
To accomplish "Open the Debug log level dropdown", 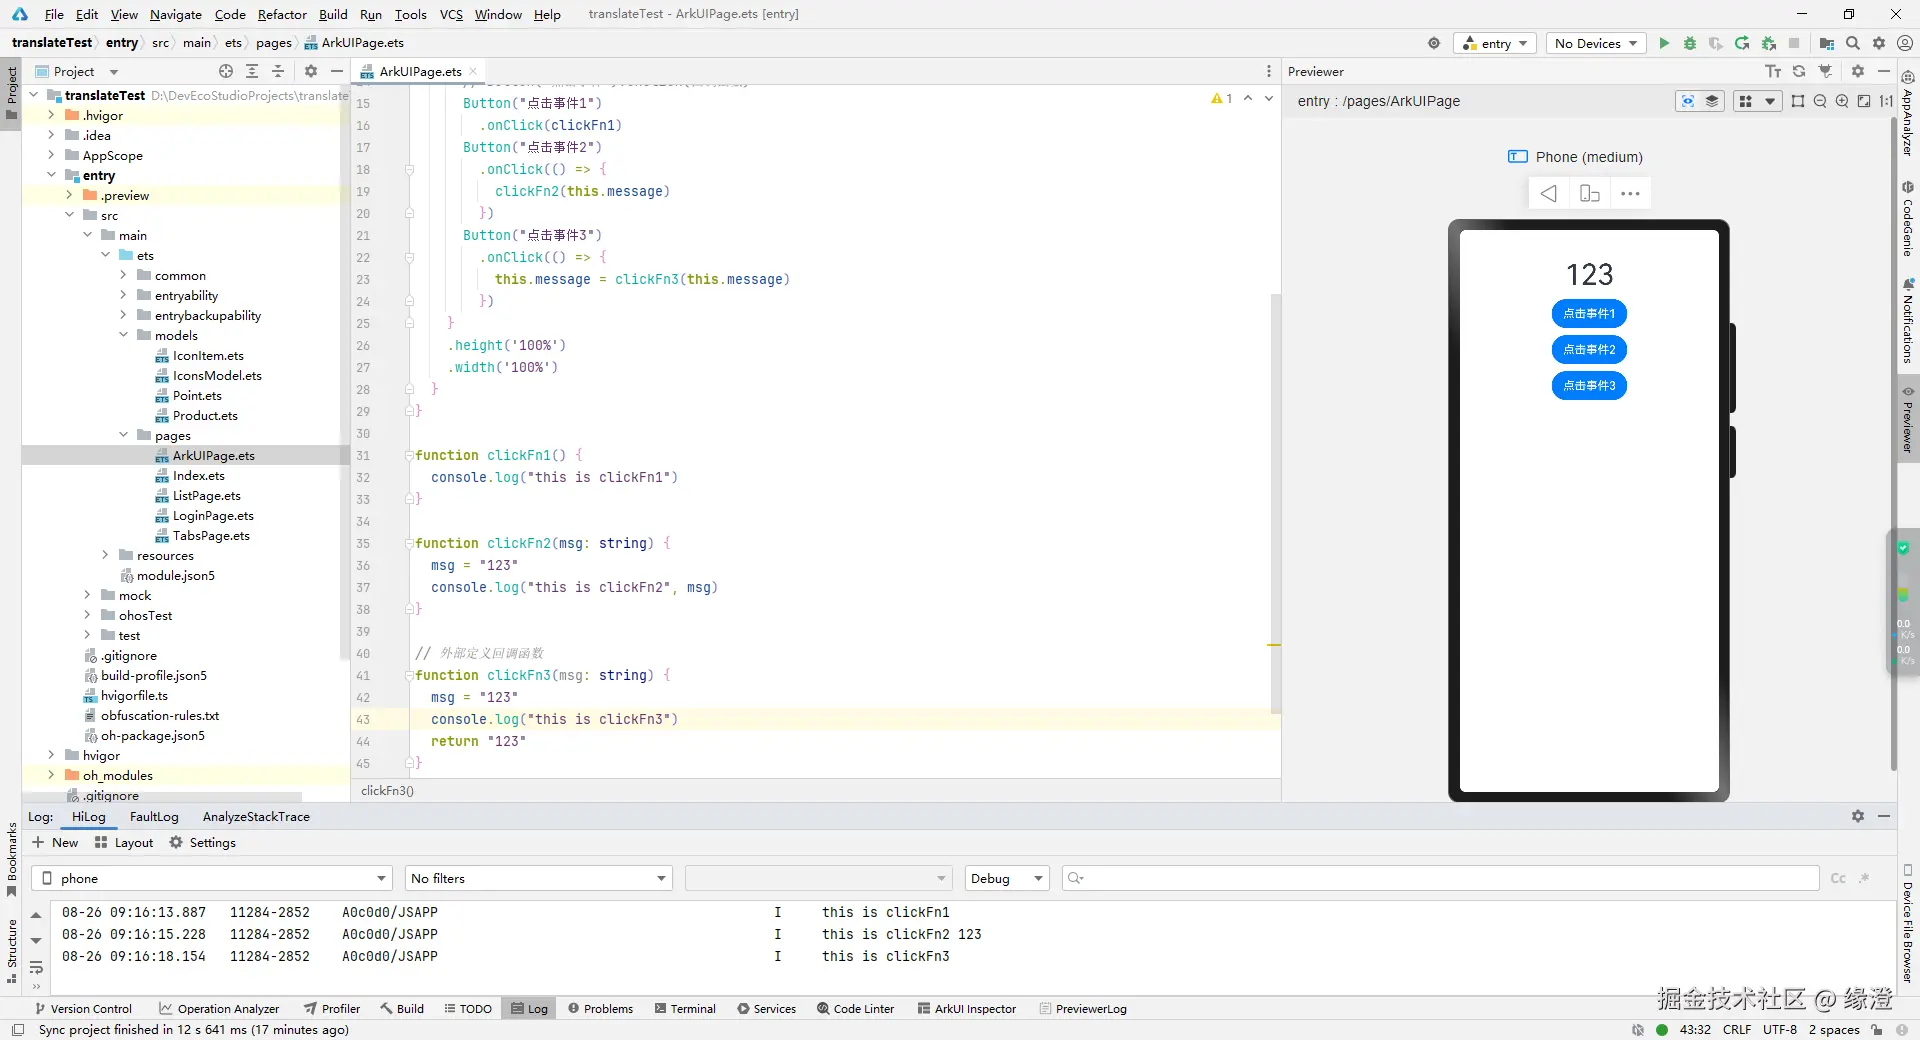I will coord(1006,878).
